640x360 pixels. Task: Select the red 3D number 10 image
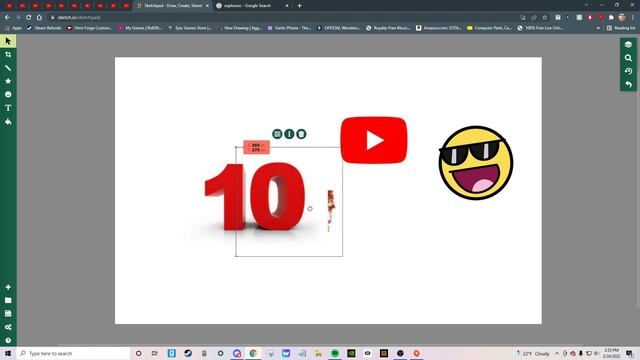pyautogui.click(x=255, y=197)
